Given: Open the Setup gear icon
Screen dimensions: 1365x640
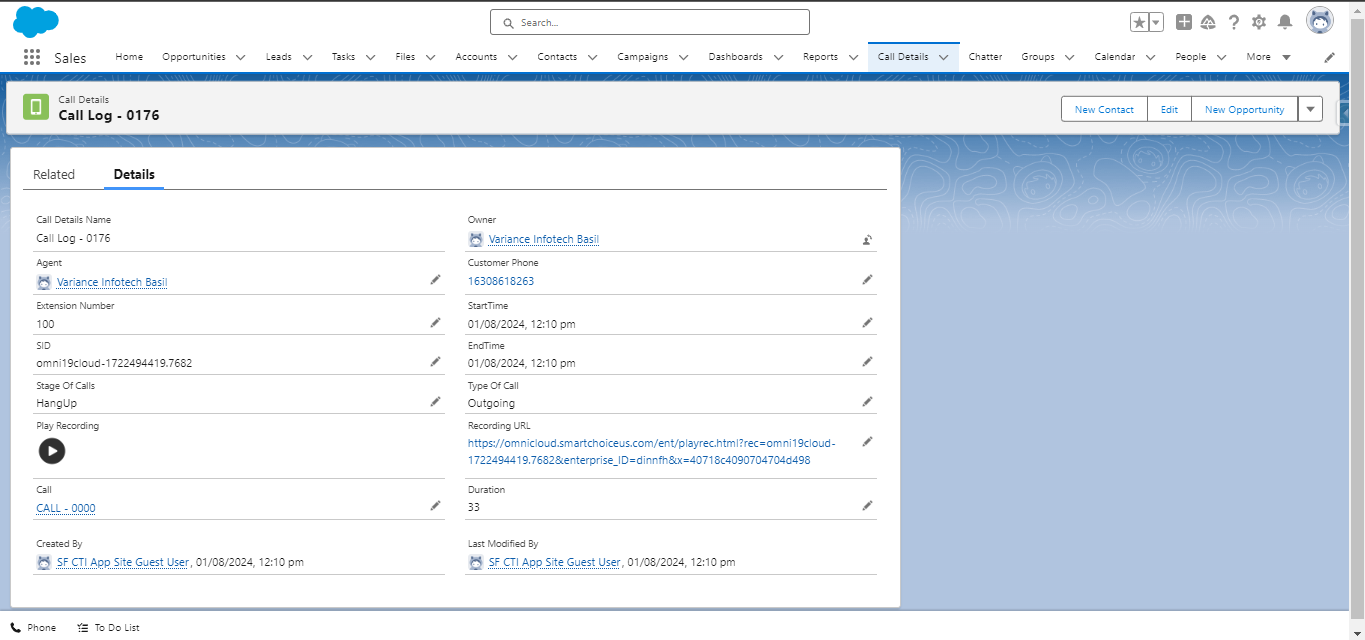Looking at the screenshot, I should click(x=1259, y=22).
